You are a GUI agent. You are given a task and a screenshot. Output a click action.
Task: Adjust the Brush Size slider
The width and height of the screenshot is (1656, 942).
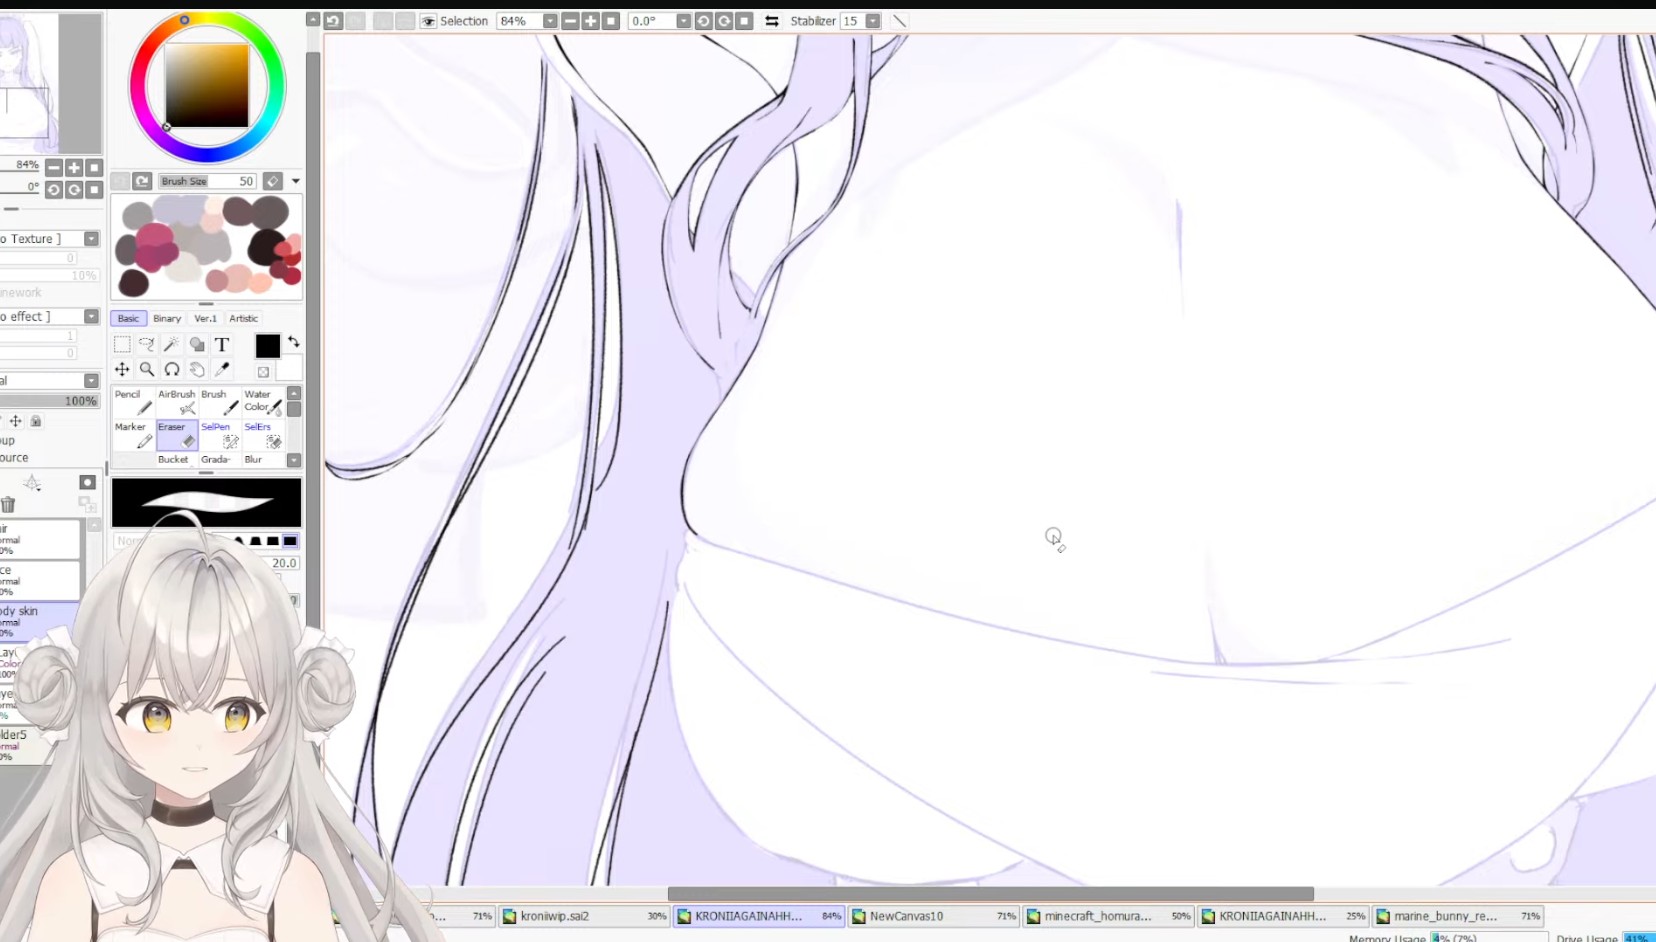tap(207, 181)
